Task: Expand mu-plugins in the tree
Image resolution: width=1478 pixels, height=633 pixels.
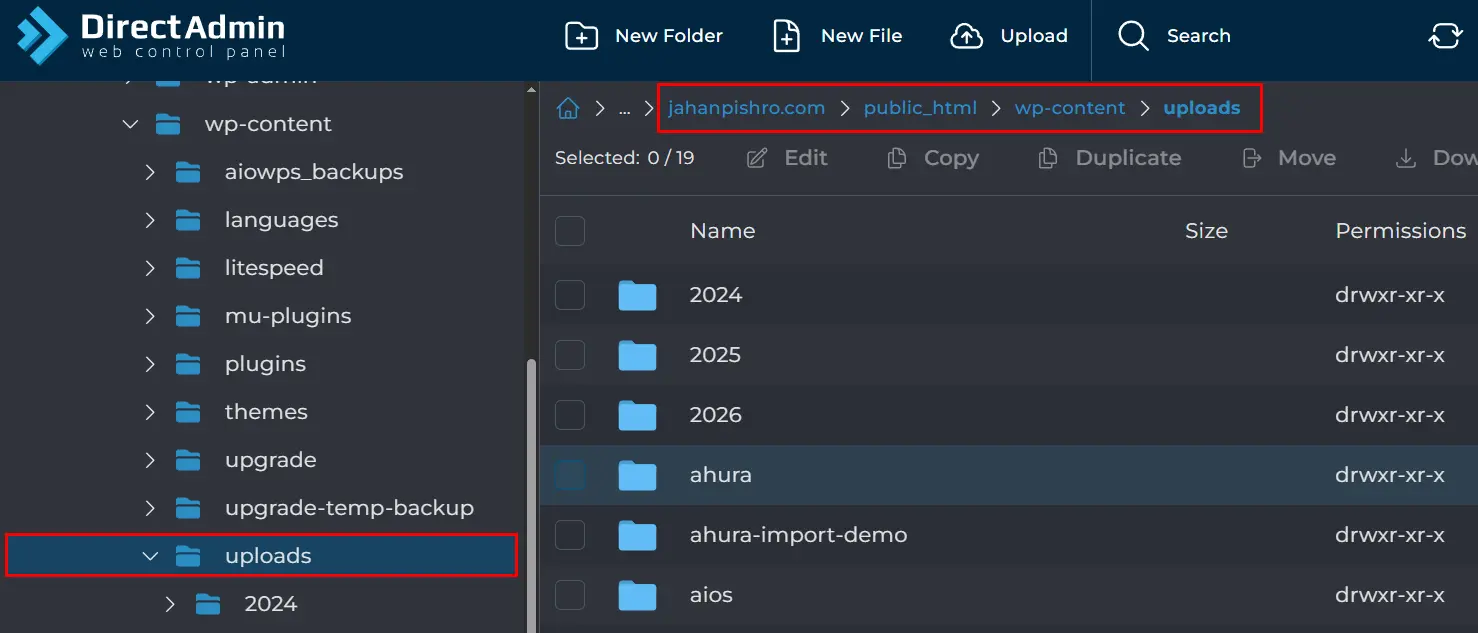Action: click(x=150, y=316)
